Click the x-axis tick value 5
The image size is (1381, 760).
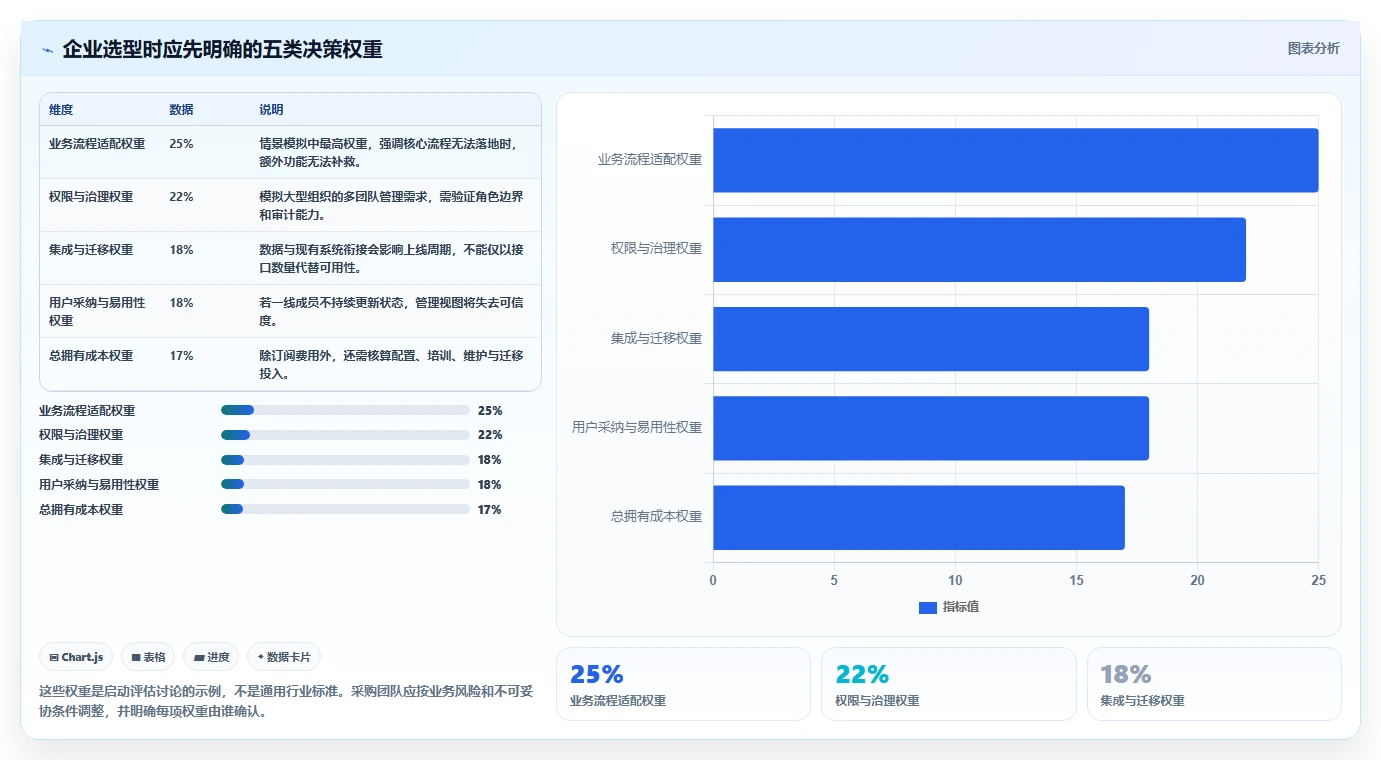point(834,581)
